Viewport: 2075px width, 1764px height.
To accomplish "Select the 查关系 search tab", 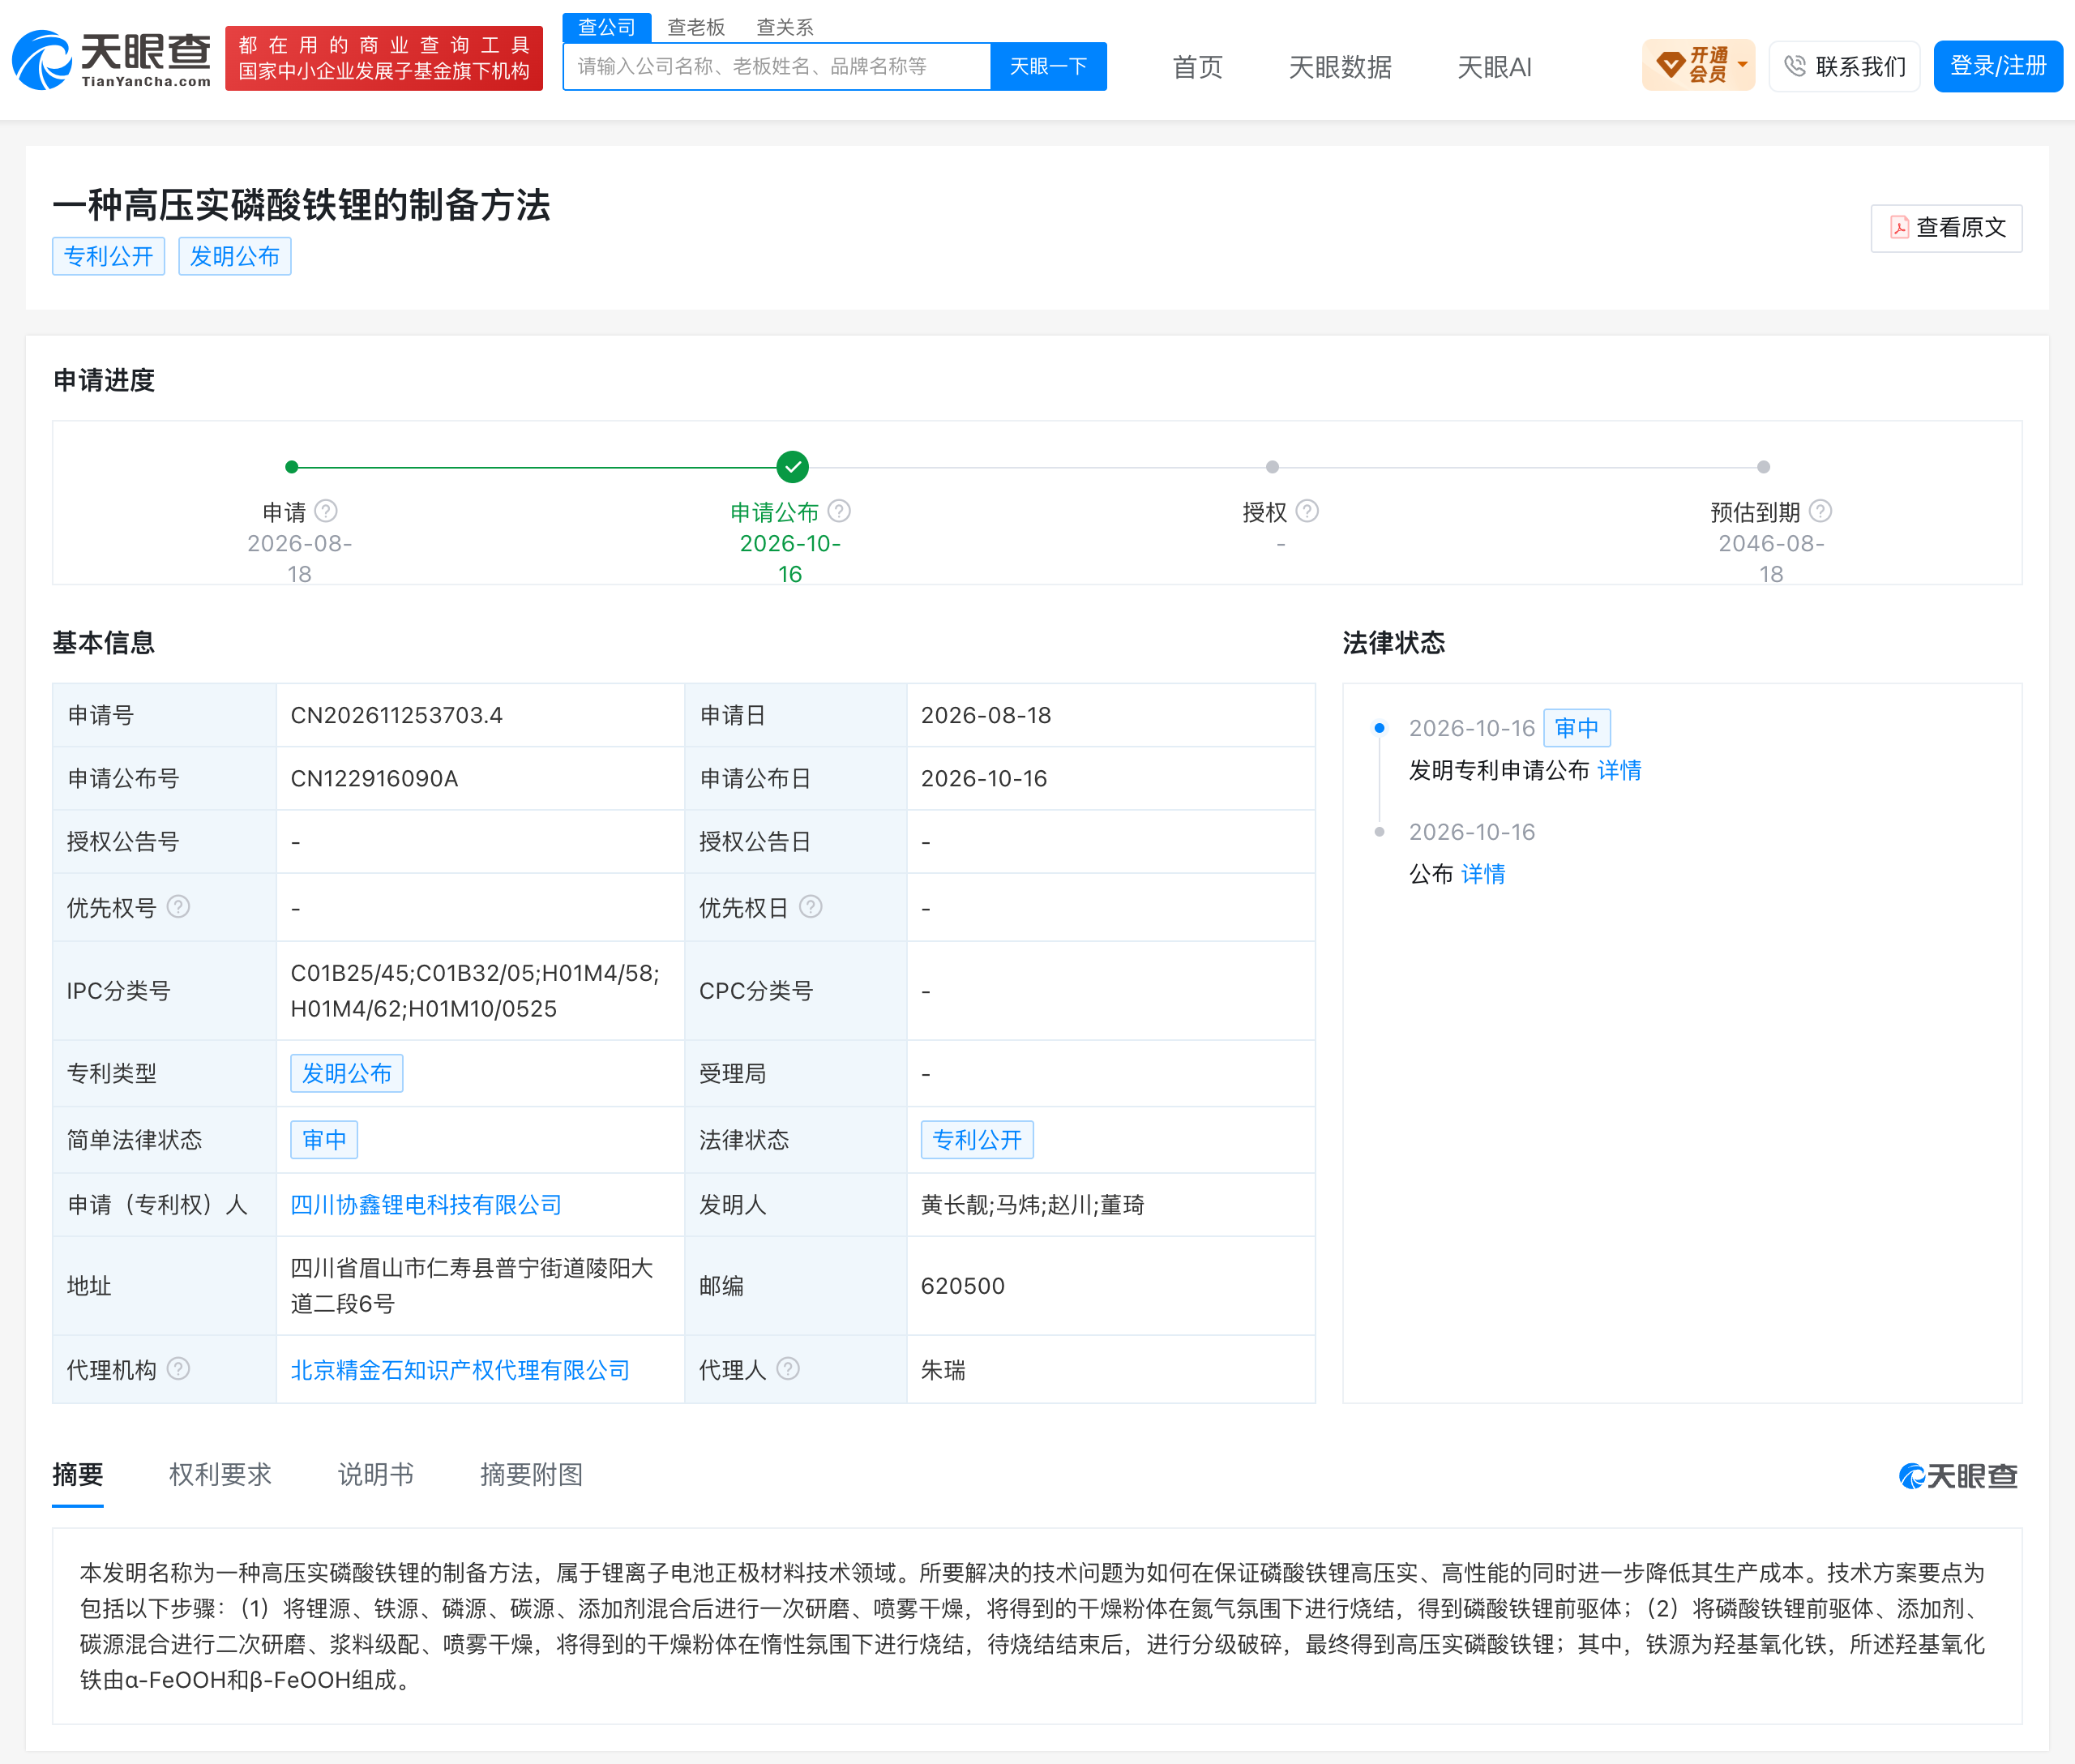I will click(x=785, y=27).
